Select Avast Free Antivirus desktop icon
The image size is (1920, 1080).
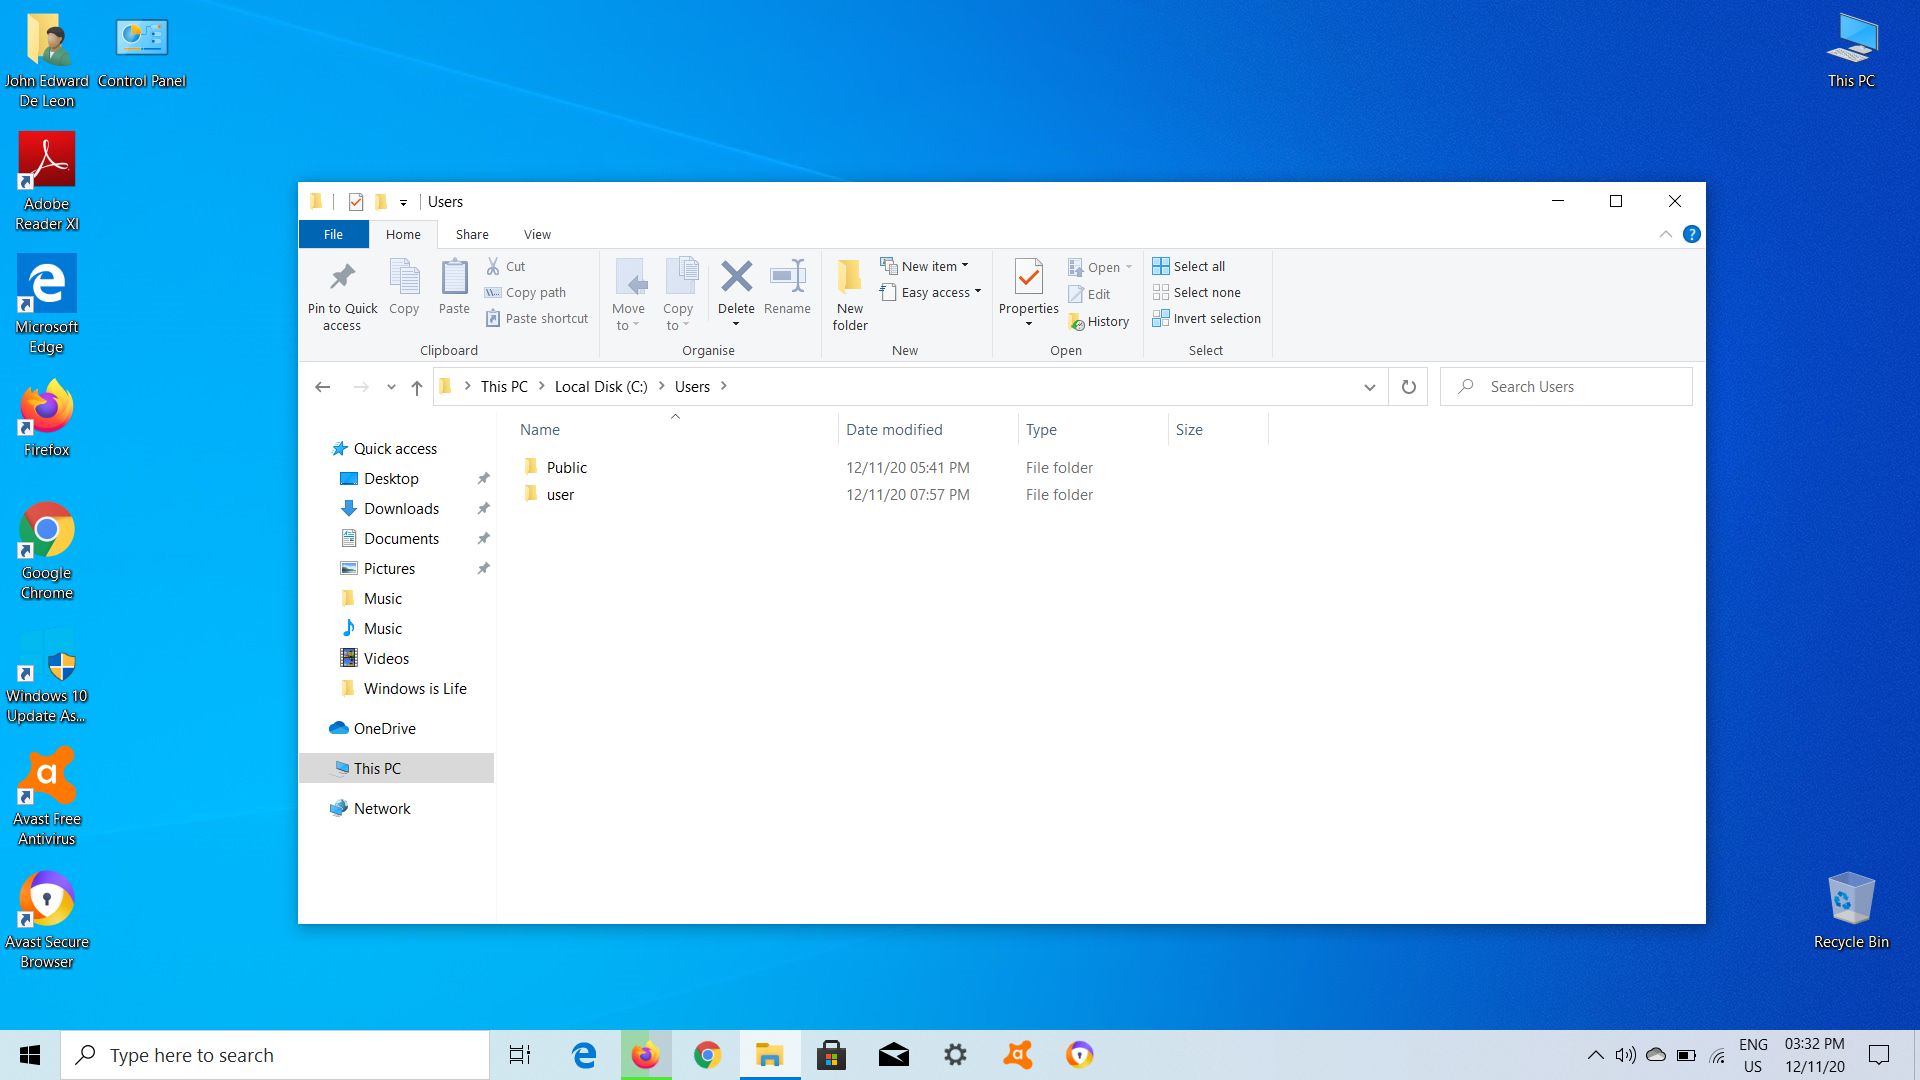pyautogui.click(x=47, y=797)
